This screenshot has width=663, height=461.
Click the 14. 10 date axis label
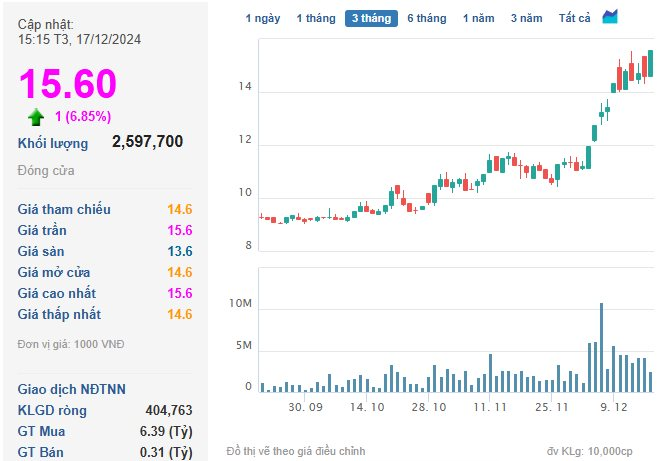[367, 407]
